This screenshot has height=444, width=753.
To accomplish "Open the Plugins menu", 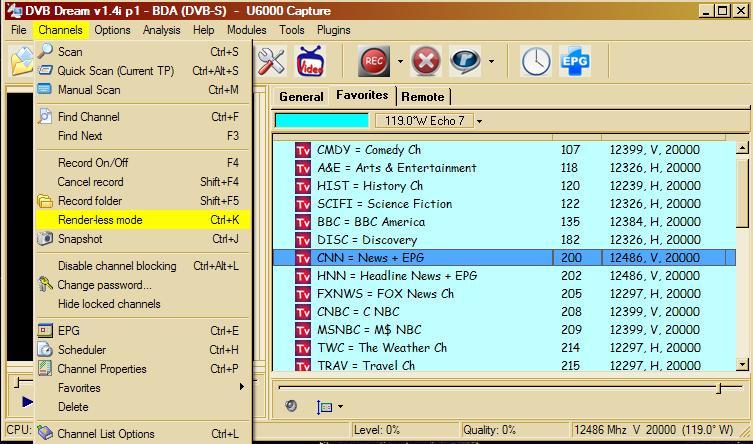I will coord(334,30).
